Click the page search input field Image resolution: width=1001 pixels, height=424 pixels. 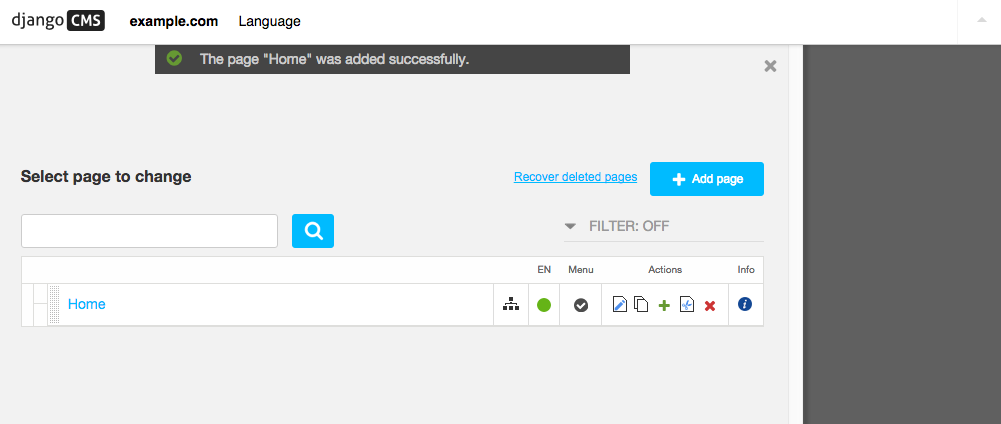[149, 231]
